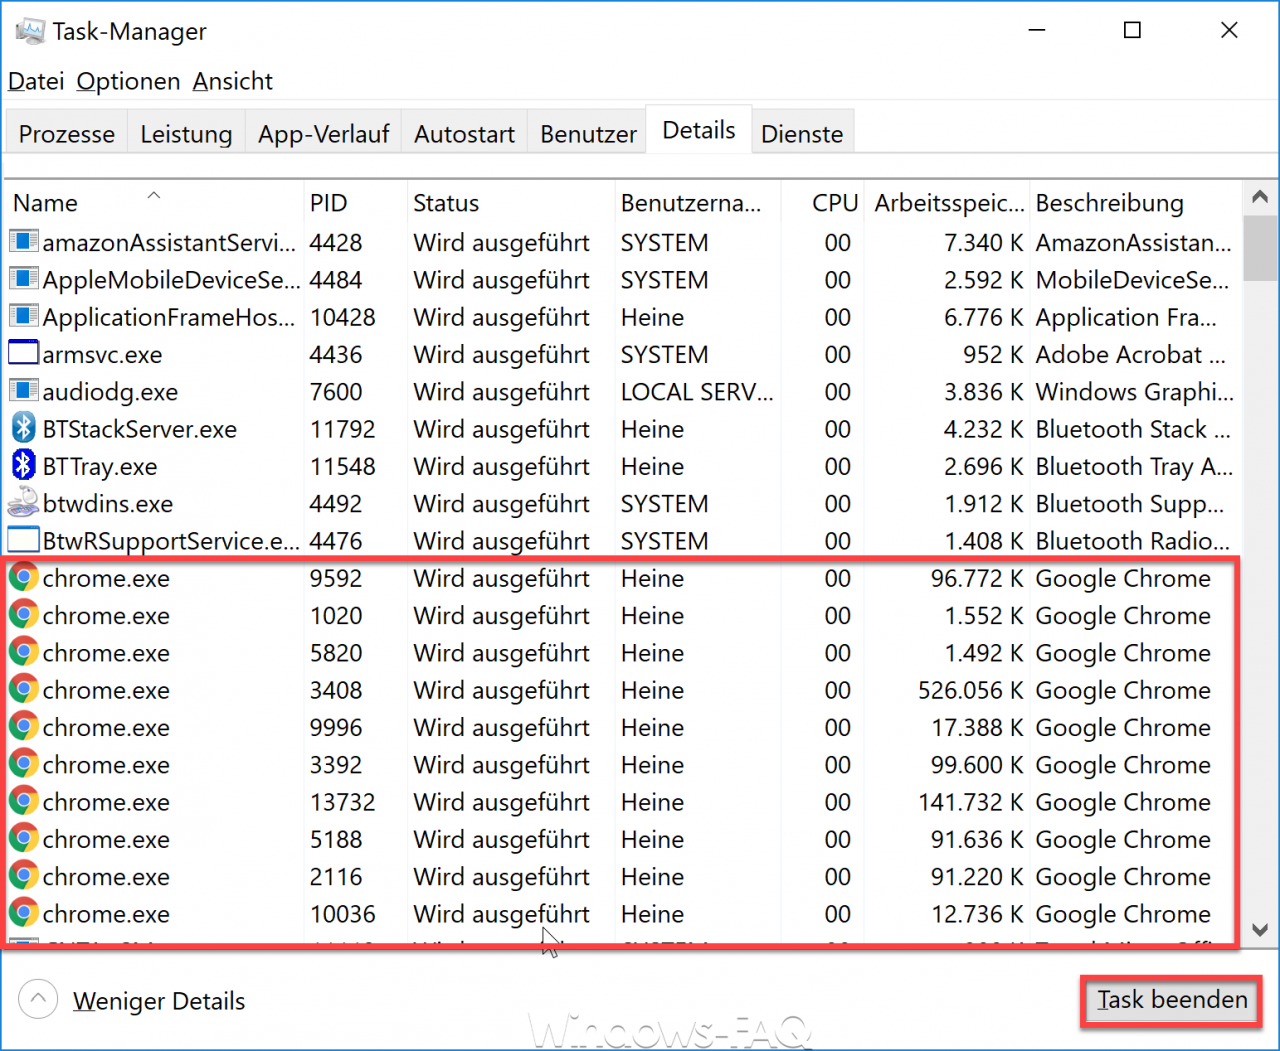
Task: Select memory value 526.056 K
Action: coord(970,690)
